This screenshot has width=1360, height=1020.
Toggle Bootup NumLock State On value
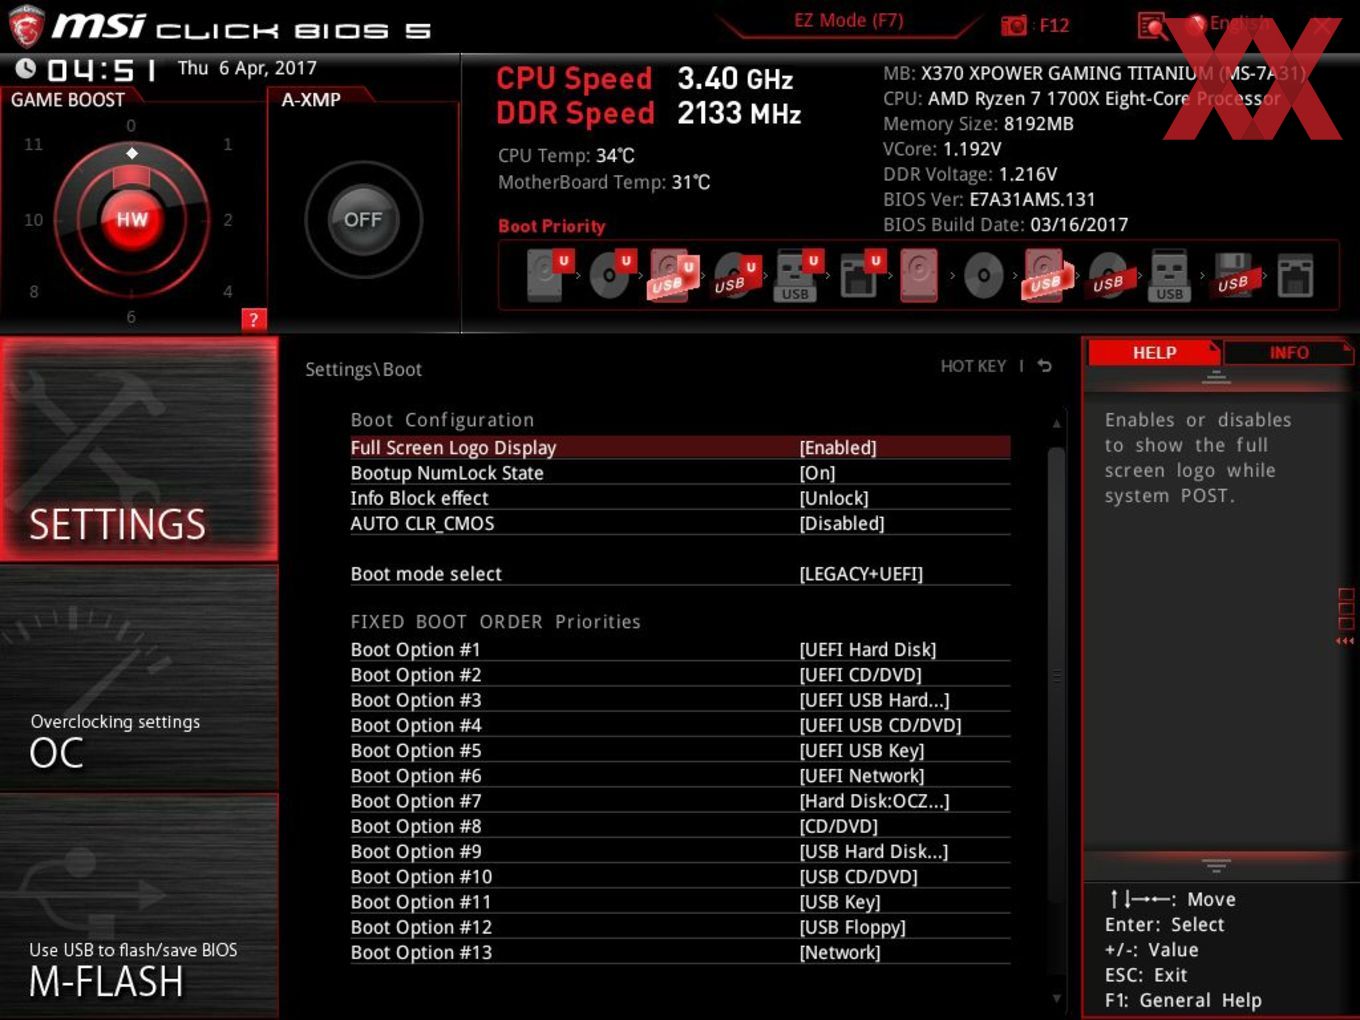pyautogui.click(x=817, y=473)
